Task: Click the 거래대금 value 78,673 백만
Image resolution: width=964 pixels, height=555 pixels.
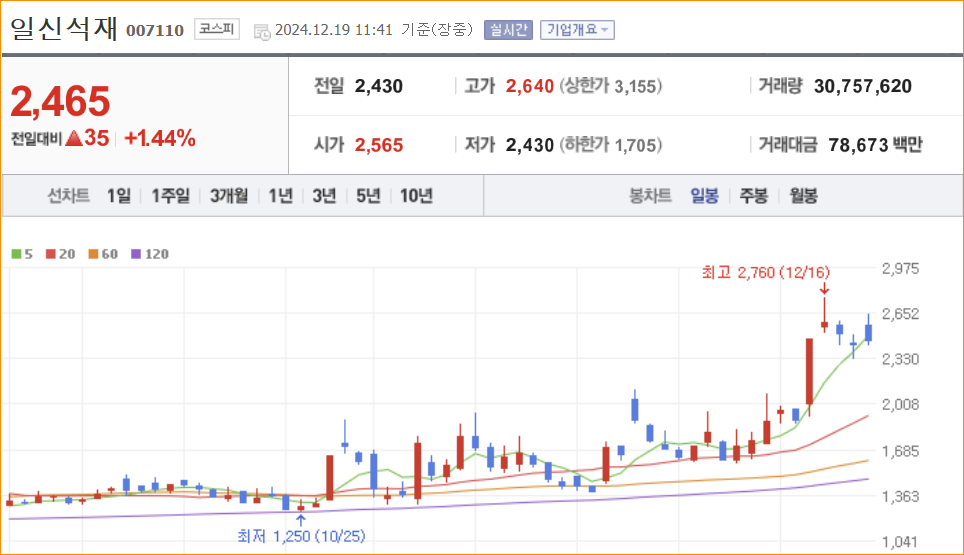Action: point(875,145)
